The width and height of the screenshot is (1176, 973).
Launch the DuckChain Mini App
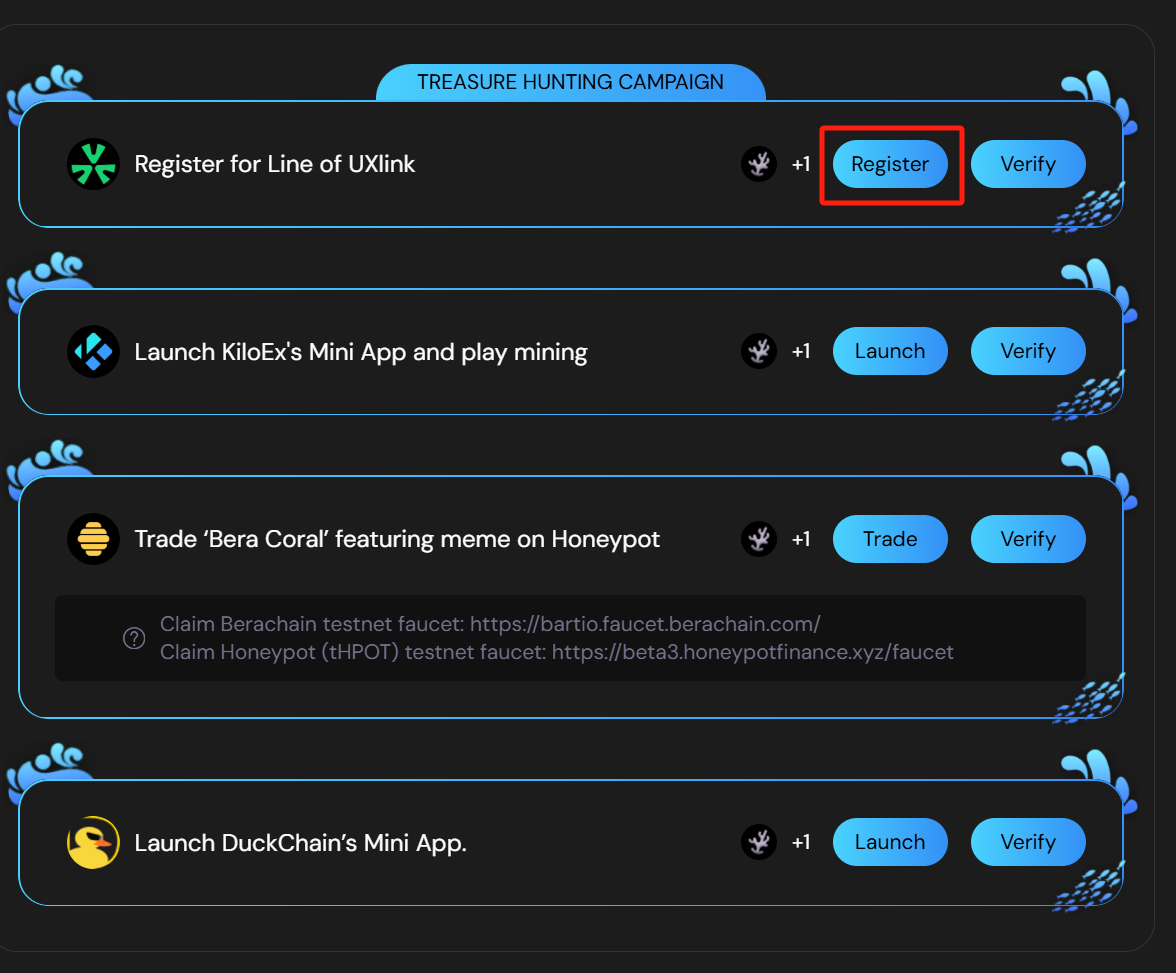[890, 843]
